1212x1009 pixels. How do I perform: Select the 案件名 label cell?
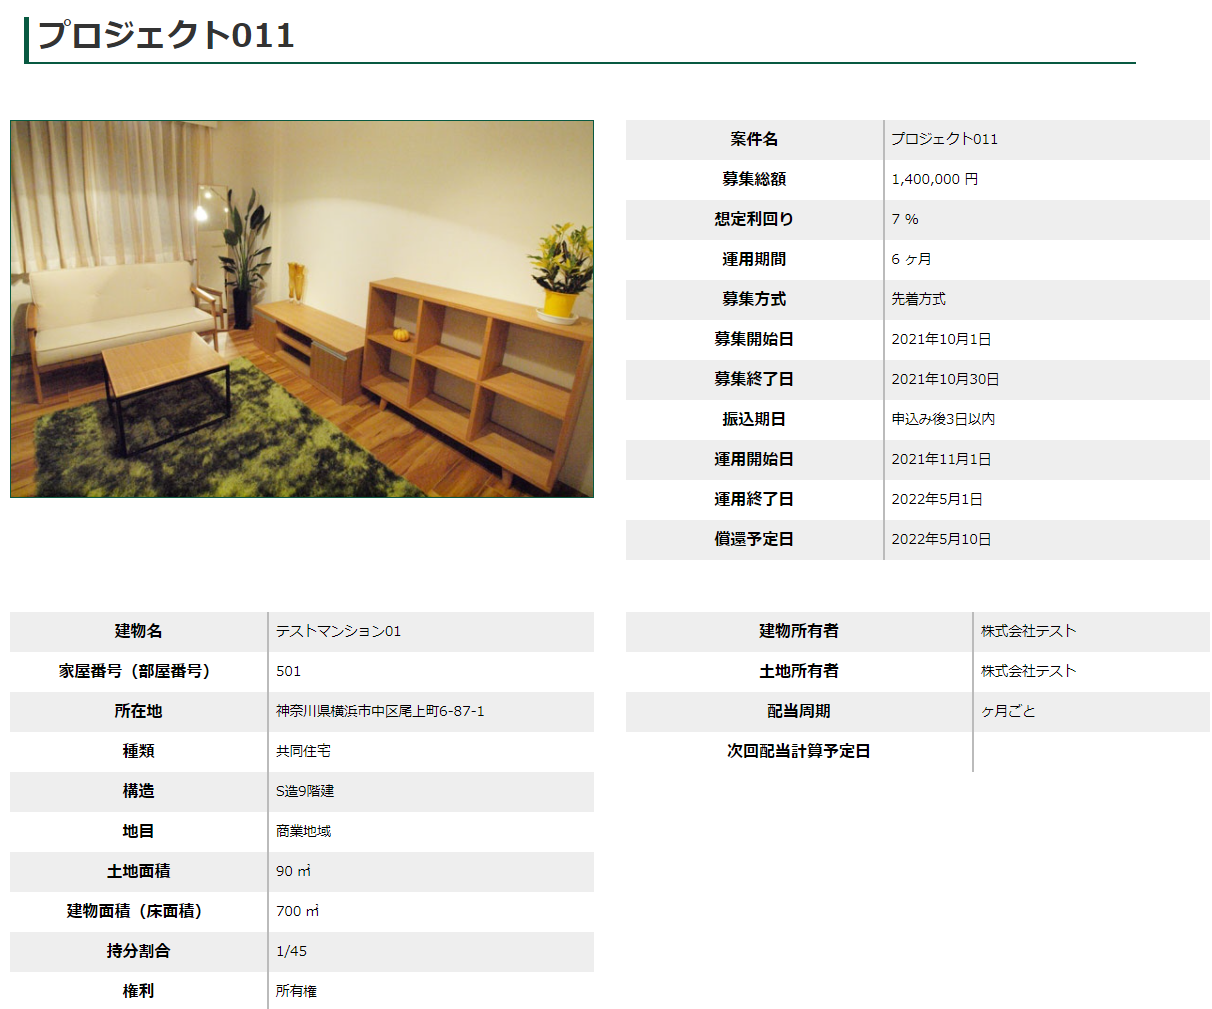pyautogui.click(x=754, y=139)
